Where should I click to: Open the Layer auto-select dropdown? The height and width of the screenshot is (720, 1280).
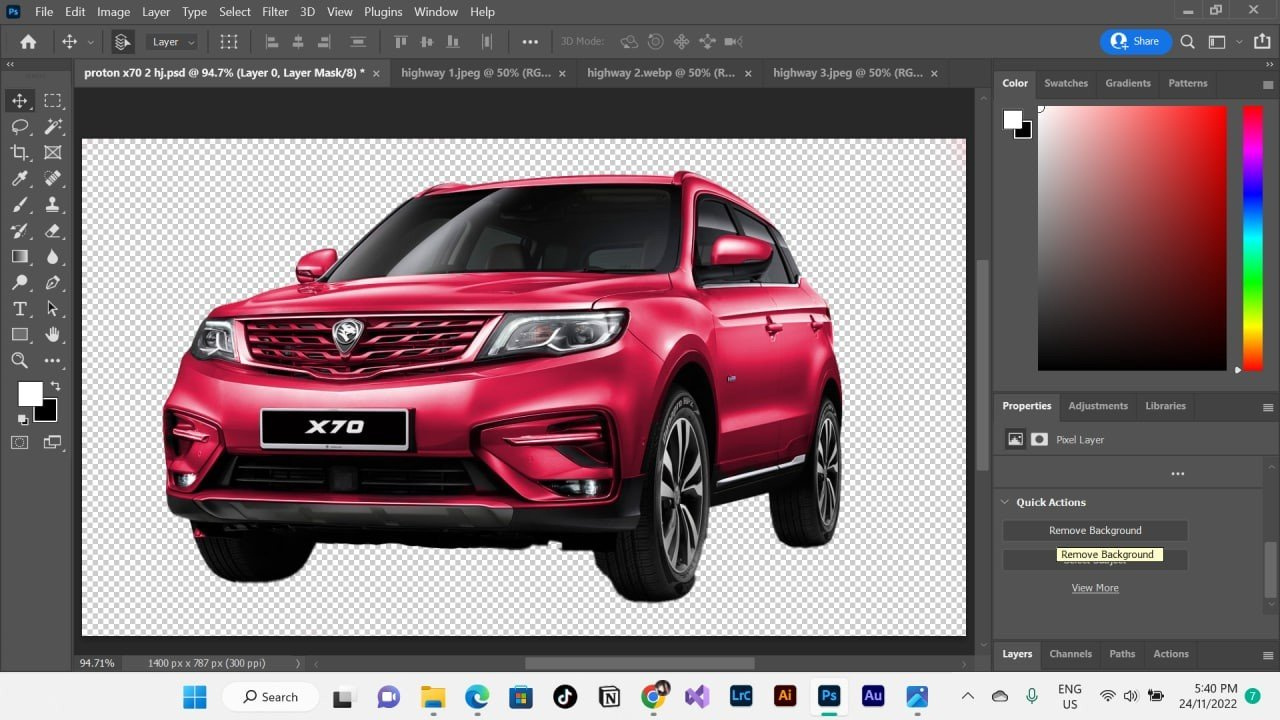[173, 42]
